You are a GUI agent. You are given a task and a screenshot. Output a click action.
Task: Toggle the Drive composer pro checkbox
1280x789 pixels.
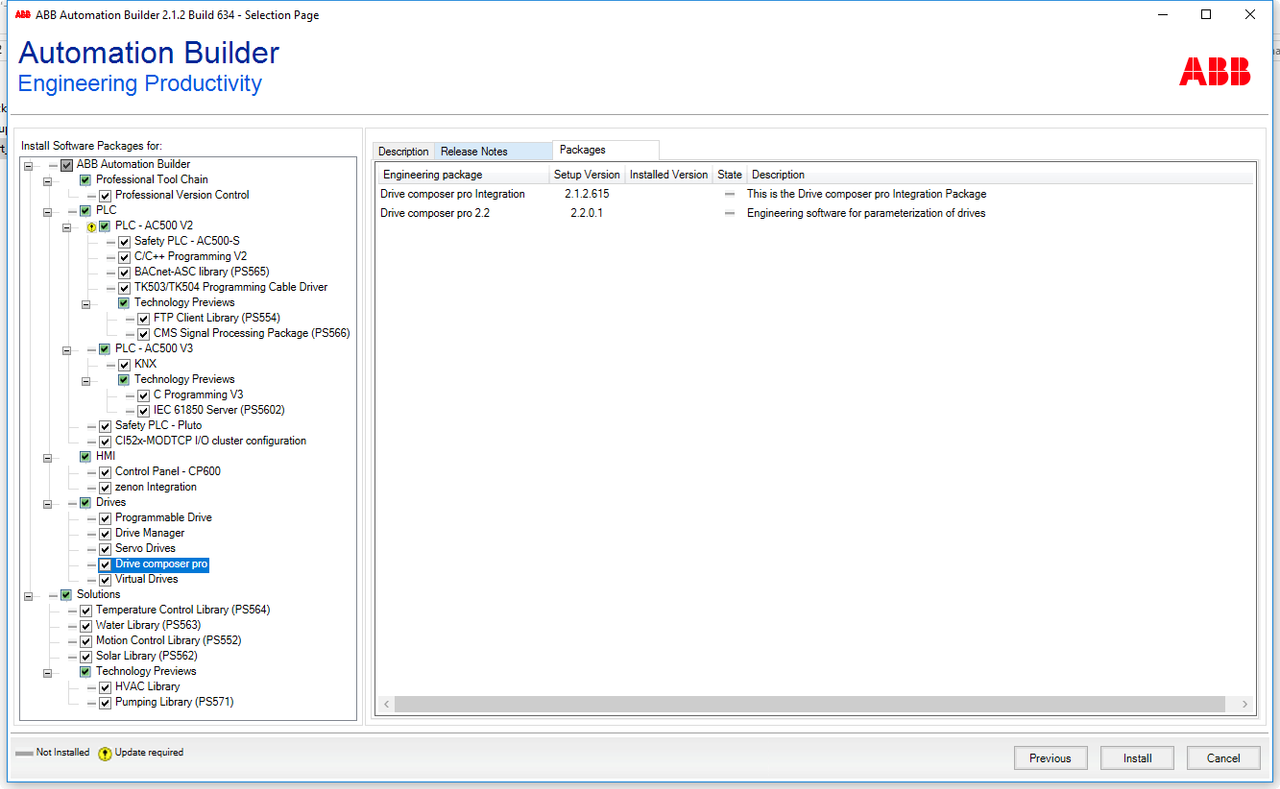pos(105,564)
